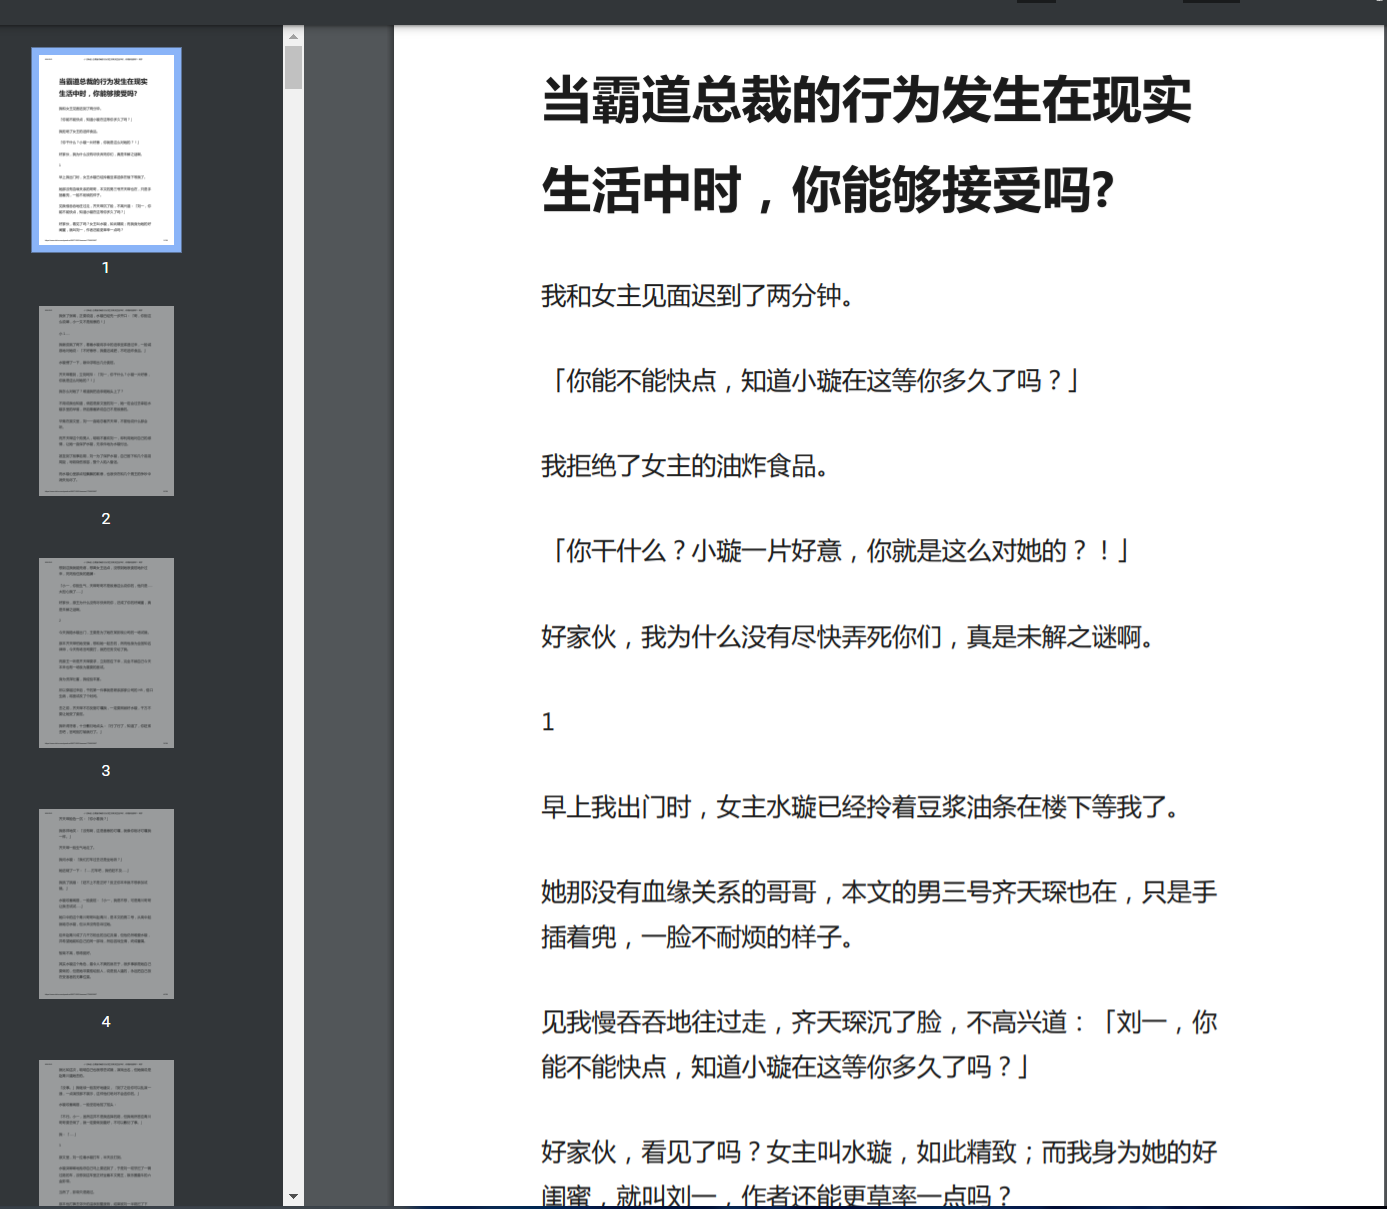1387x1209 pixels.
Task: Click the line '我拒绝了女主的油炸食品。'
Action: 685,466
